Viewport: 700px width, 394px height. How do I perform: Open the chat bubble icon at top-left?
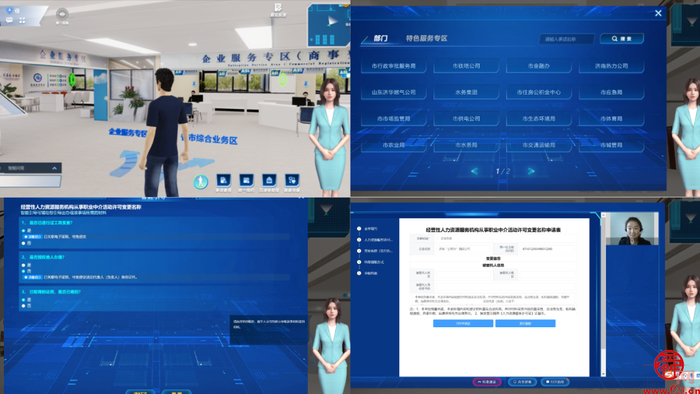tap(9, 20)
